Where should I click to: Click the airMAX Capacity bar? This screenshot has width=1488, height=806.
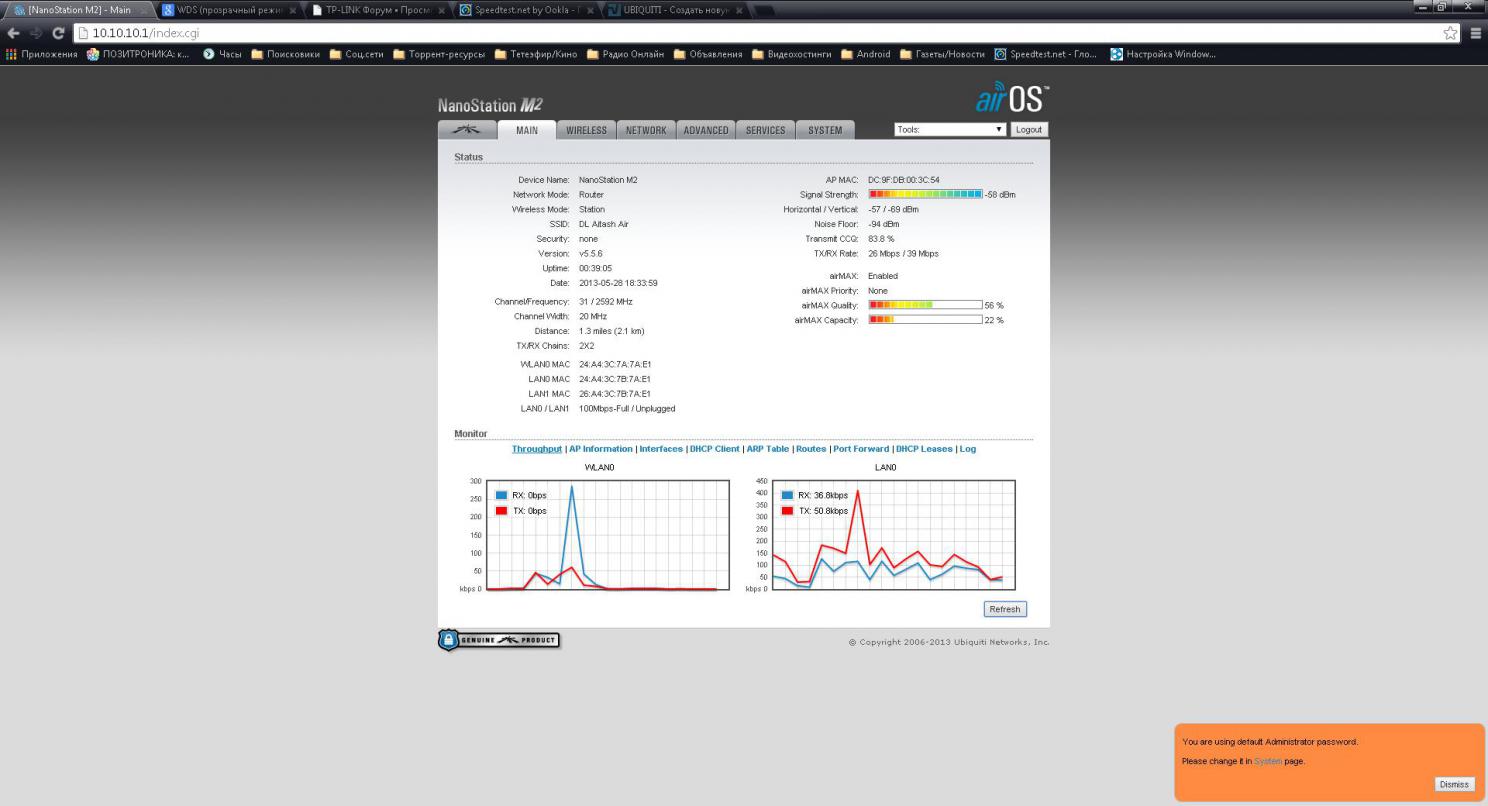[925, 320]
